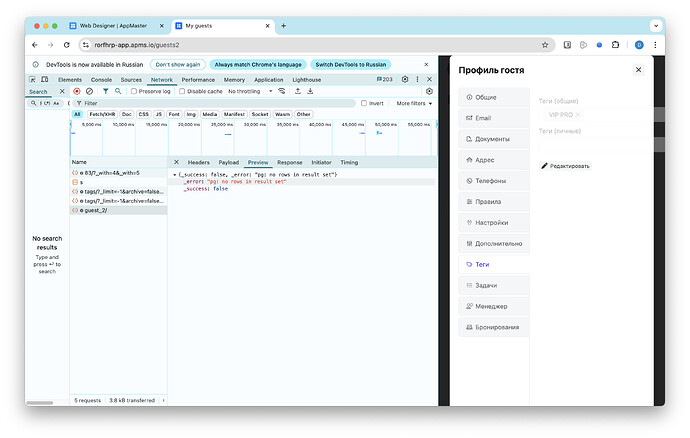Remove the VIP PRO tag x
The width and height of the screenshot is (690, 438).
click(577, 114)
